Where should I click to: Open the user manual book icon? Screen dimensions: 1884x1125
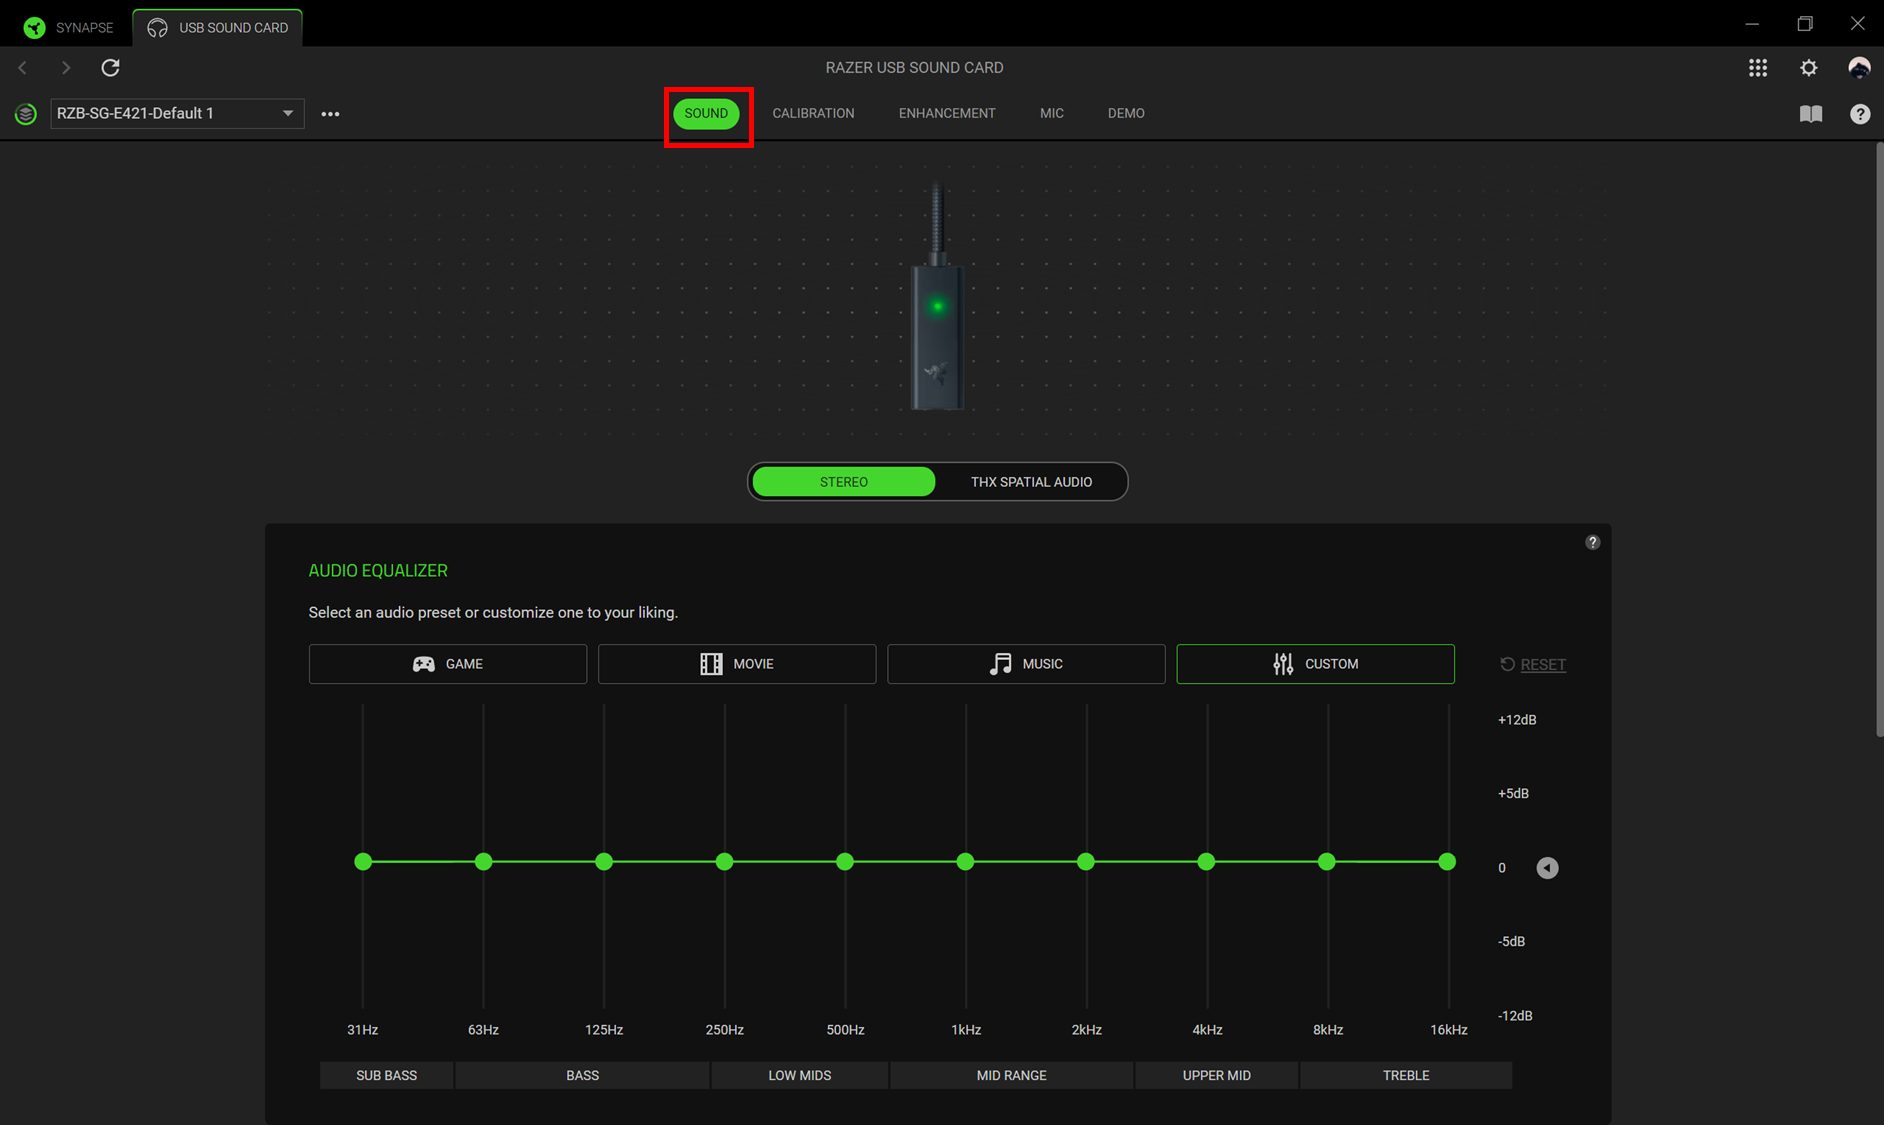pos(1810,113)
